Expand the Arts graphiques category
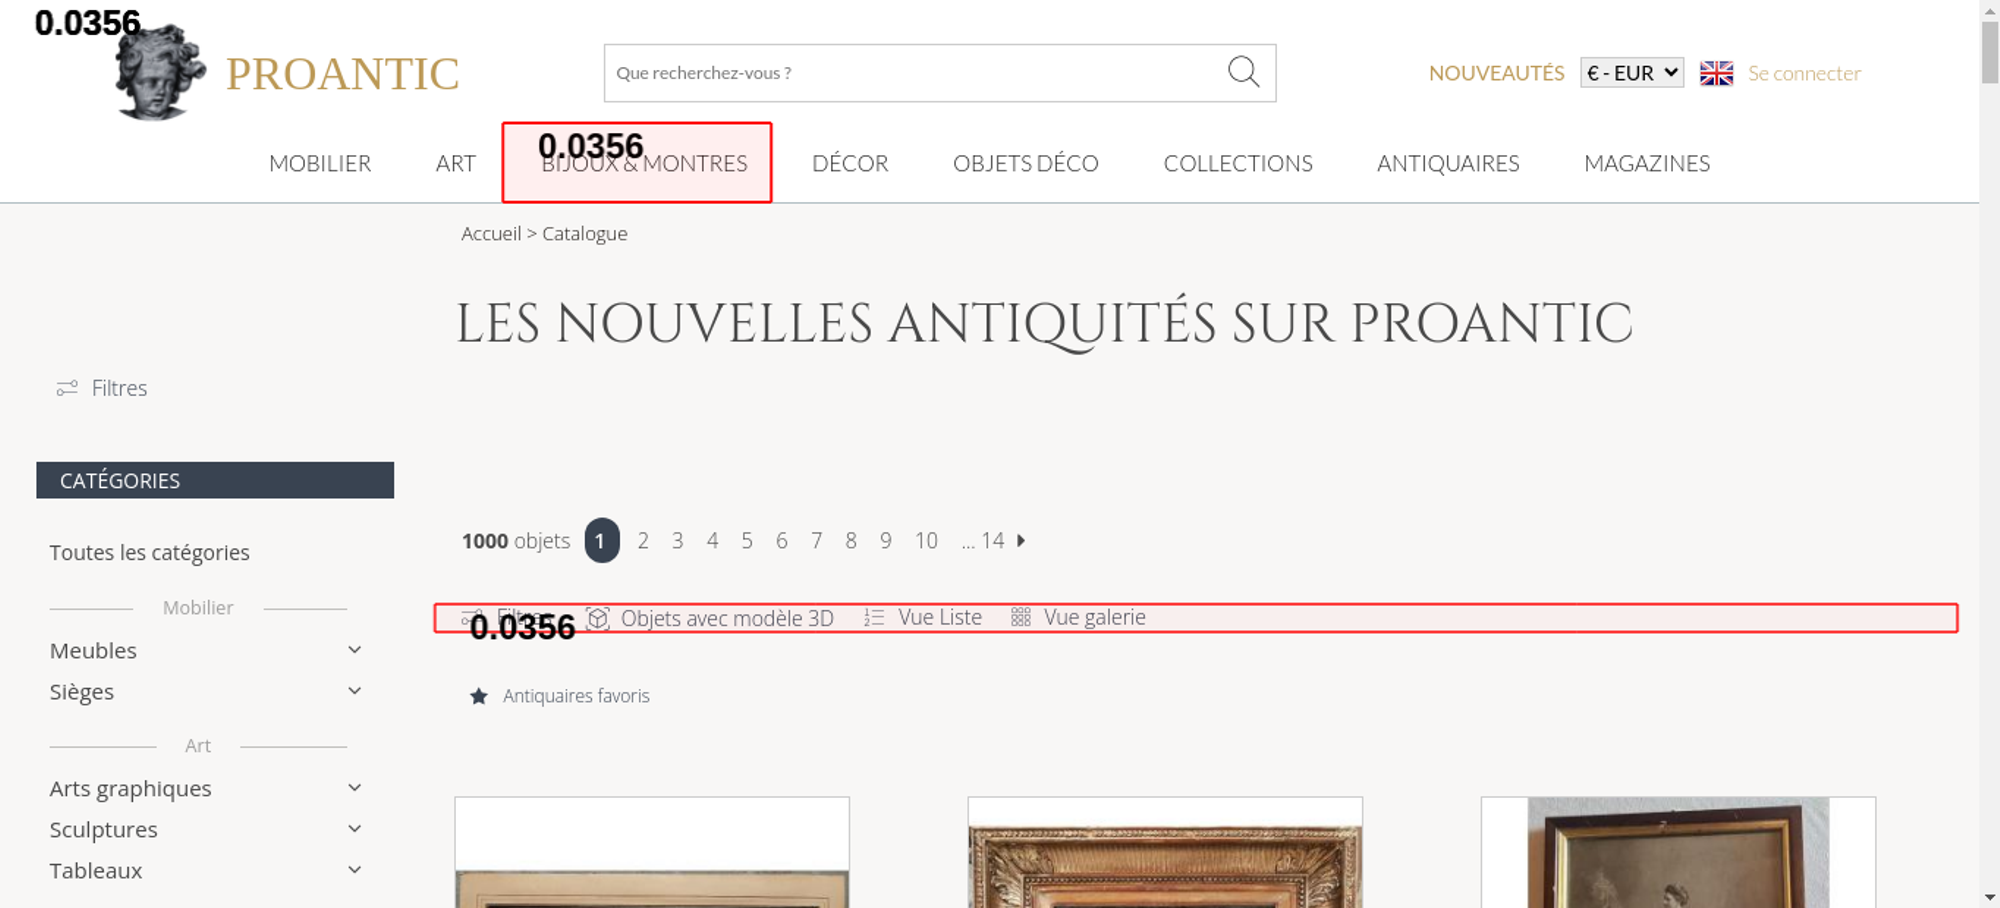This screenshot has height=908, width=2000. click(354, 788)
